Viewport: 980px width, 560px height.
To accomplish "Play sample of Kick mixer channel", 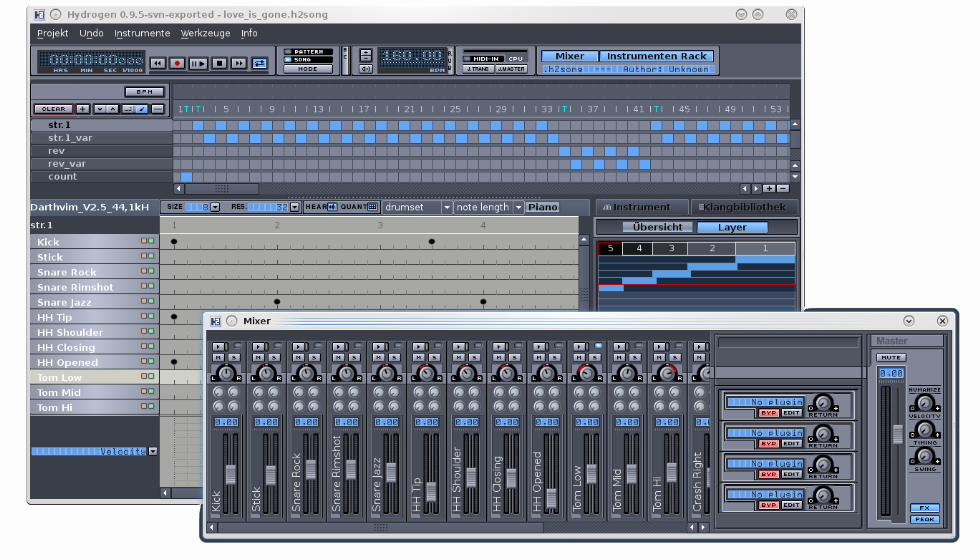I will pyautogui.click(x=218, y=346).
